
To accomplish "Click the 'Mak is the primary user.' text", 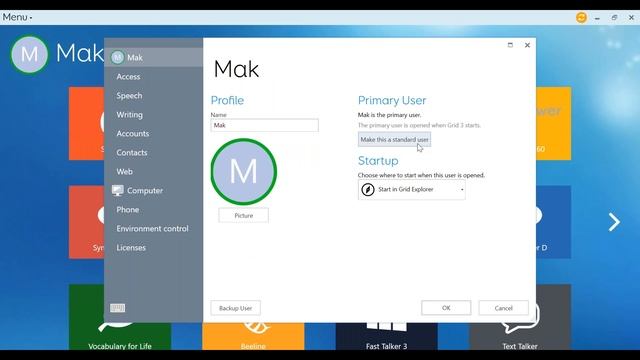I will point(389,115).
